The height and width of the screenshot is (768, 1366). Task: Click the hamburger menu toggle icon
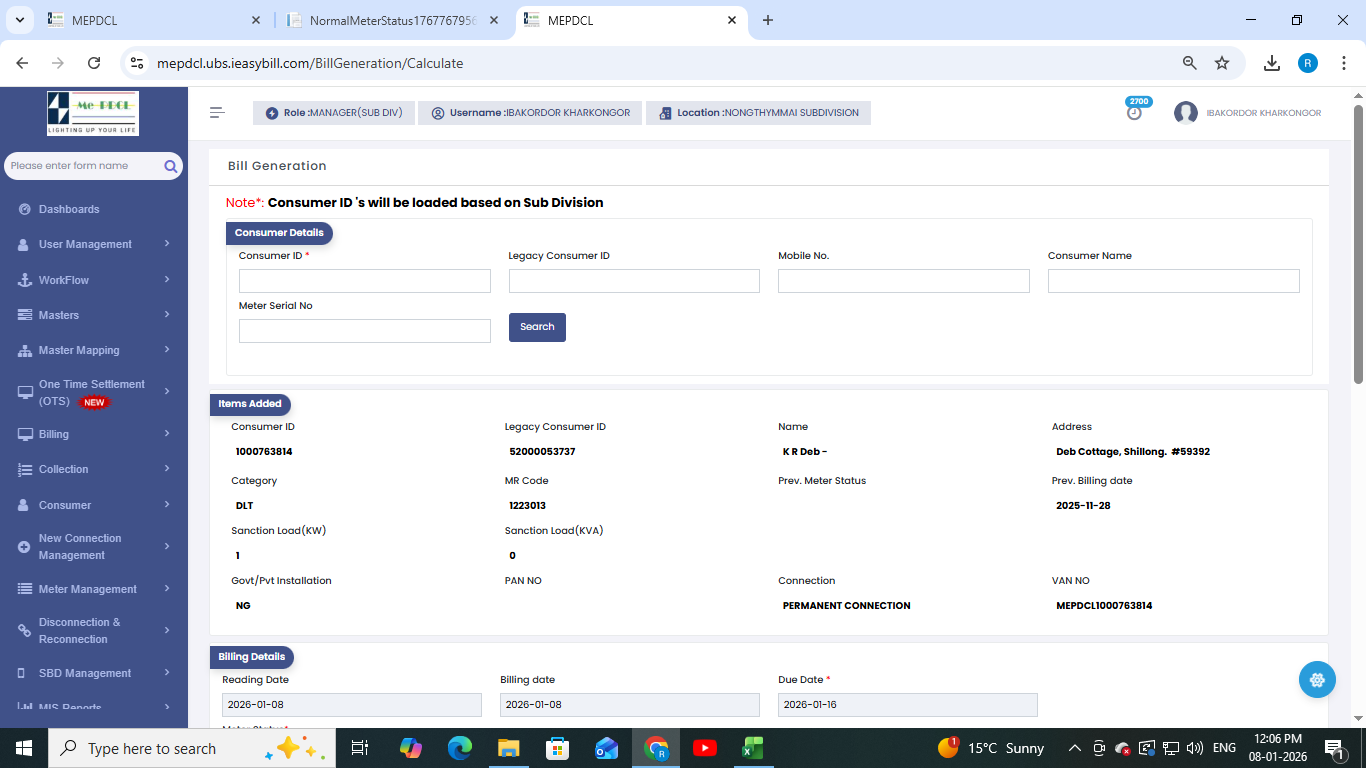(217, 113)
